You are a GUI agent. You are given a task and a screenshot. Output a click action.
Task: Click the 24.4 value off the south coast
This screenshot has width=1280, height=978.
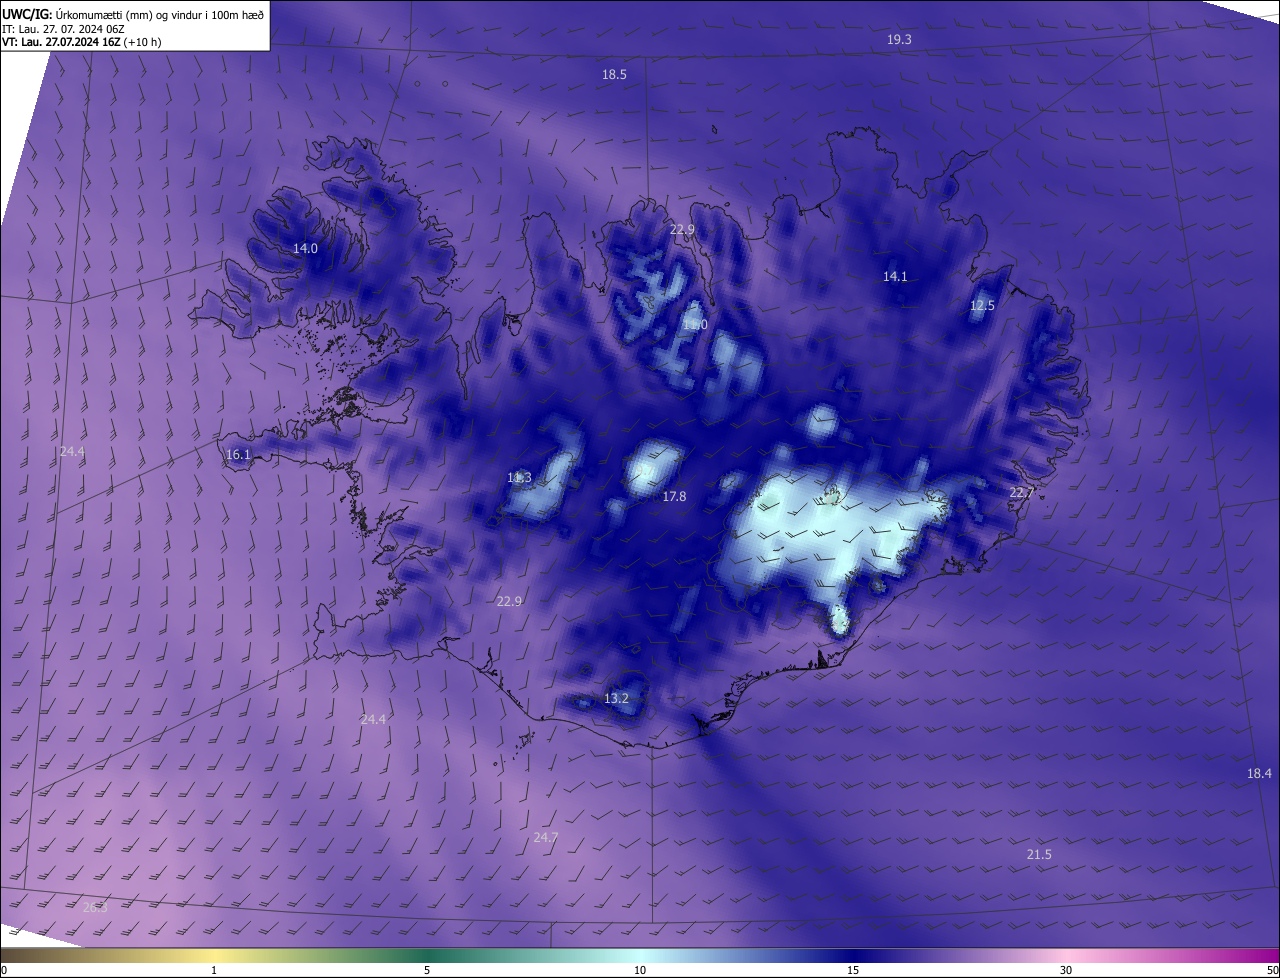(373, 719)
